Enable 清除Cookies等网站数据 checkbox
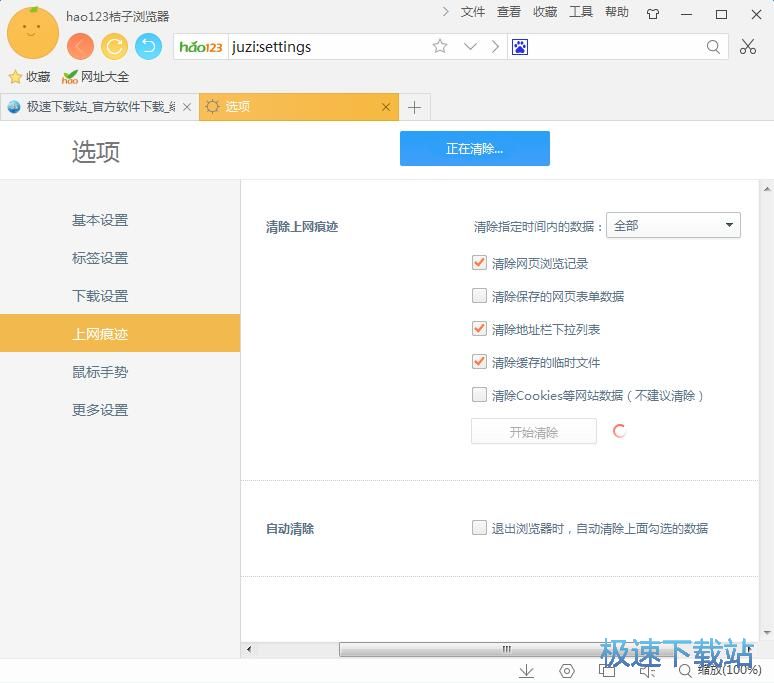The image size is (774, 683). (x=479, y=395)
